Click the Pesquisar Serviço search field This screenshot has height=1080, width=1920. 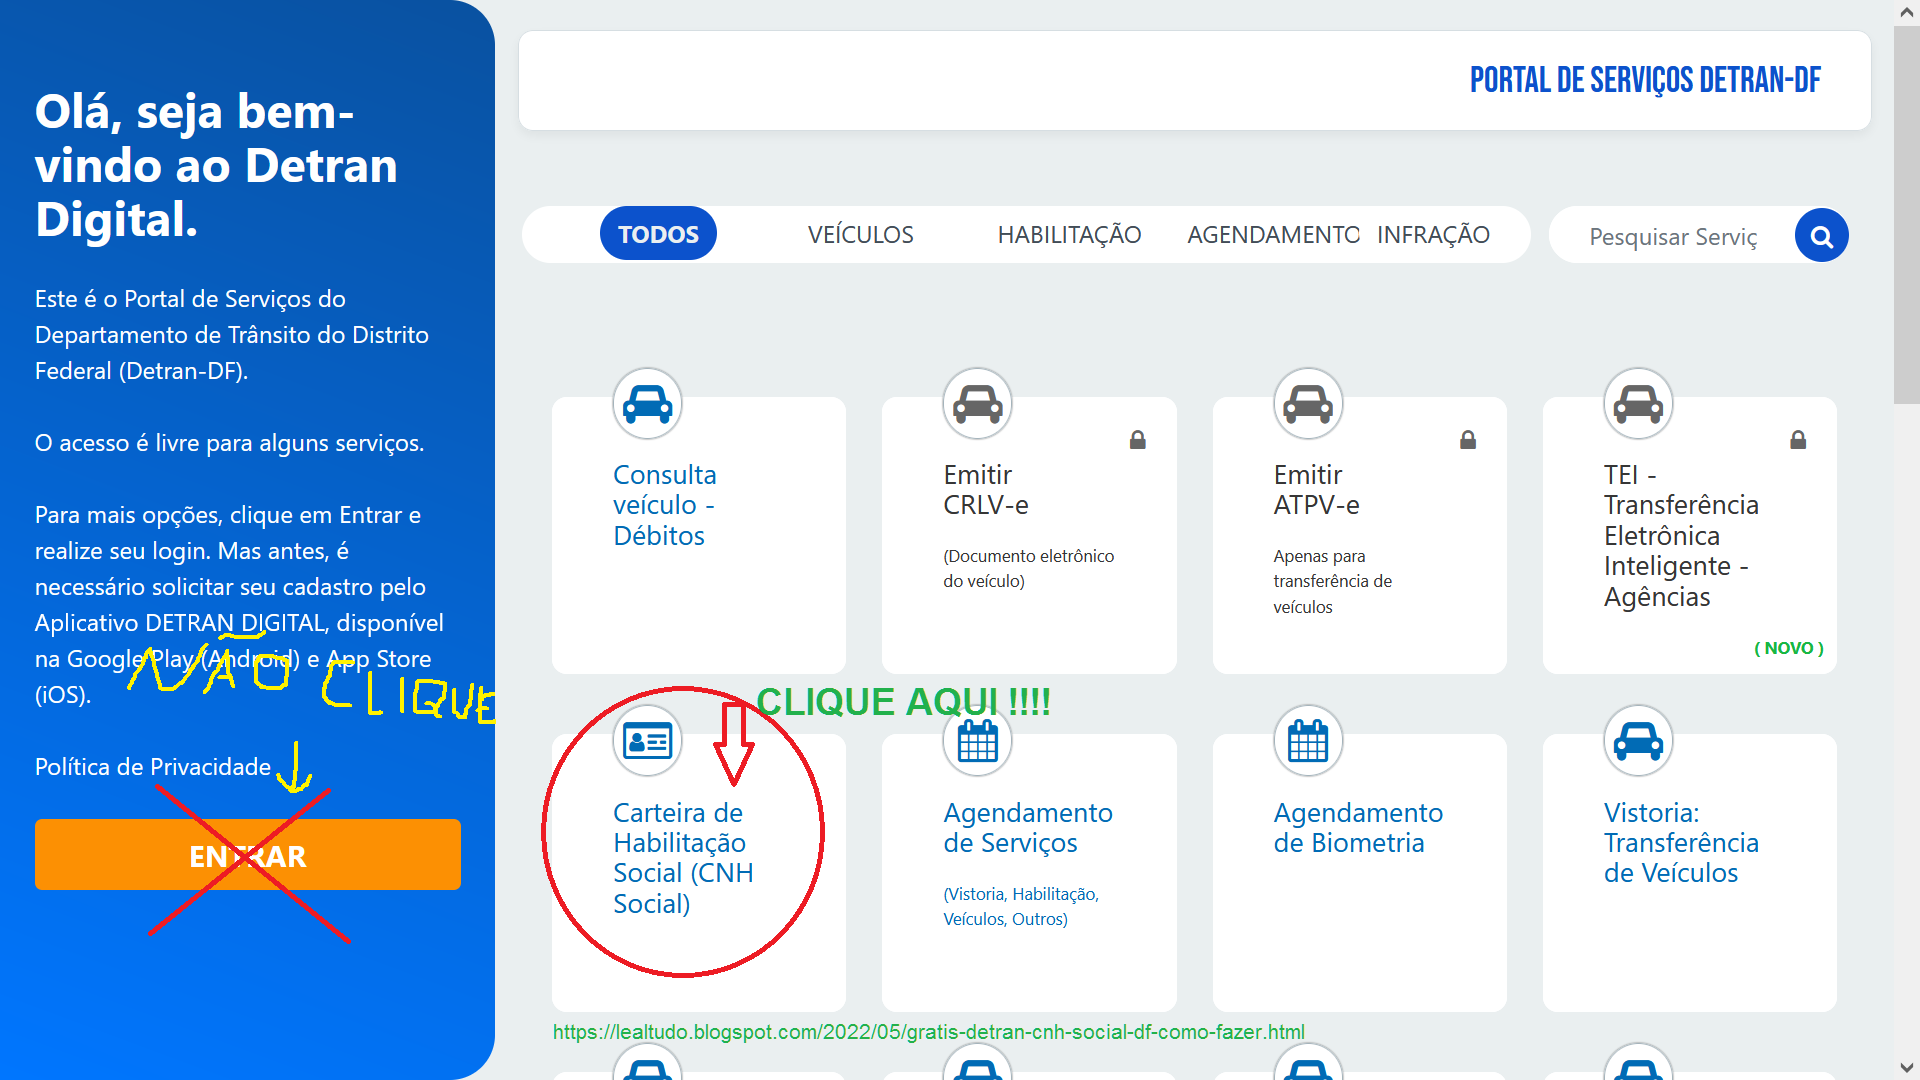pos(1673,237)
